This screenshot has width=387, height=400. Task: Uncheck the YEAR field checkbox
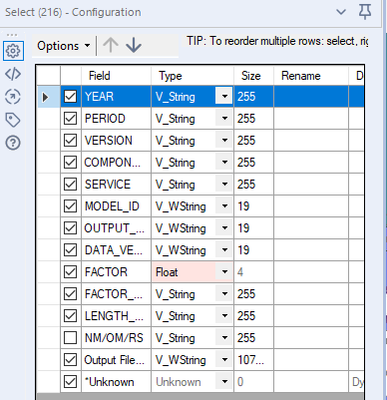pyautogui.click(x=70, y=97)
